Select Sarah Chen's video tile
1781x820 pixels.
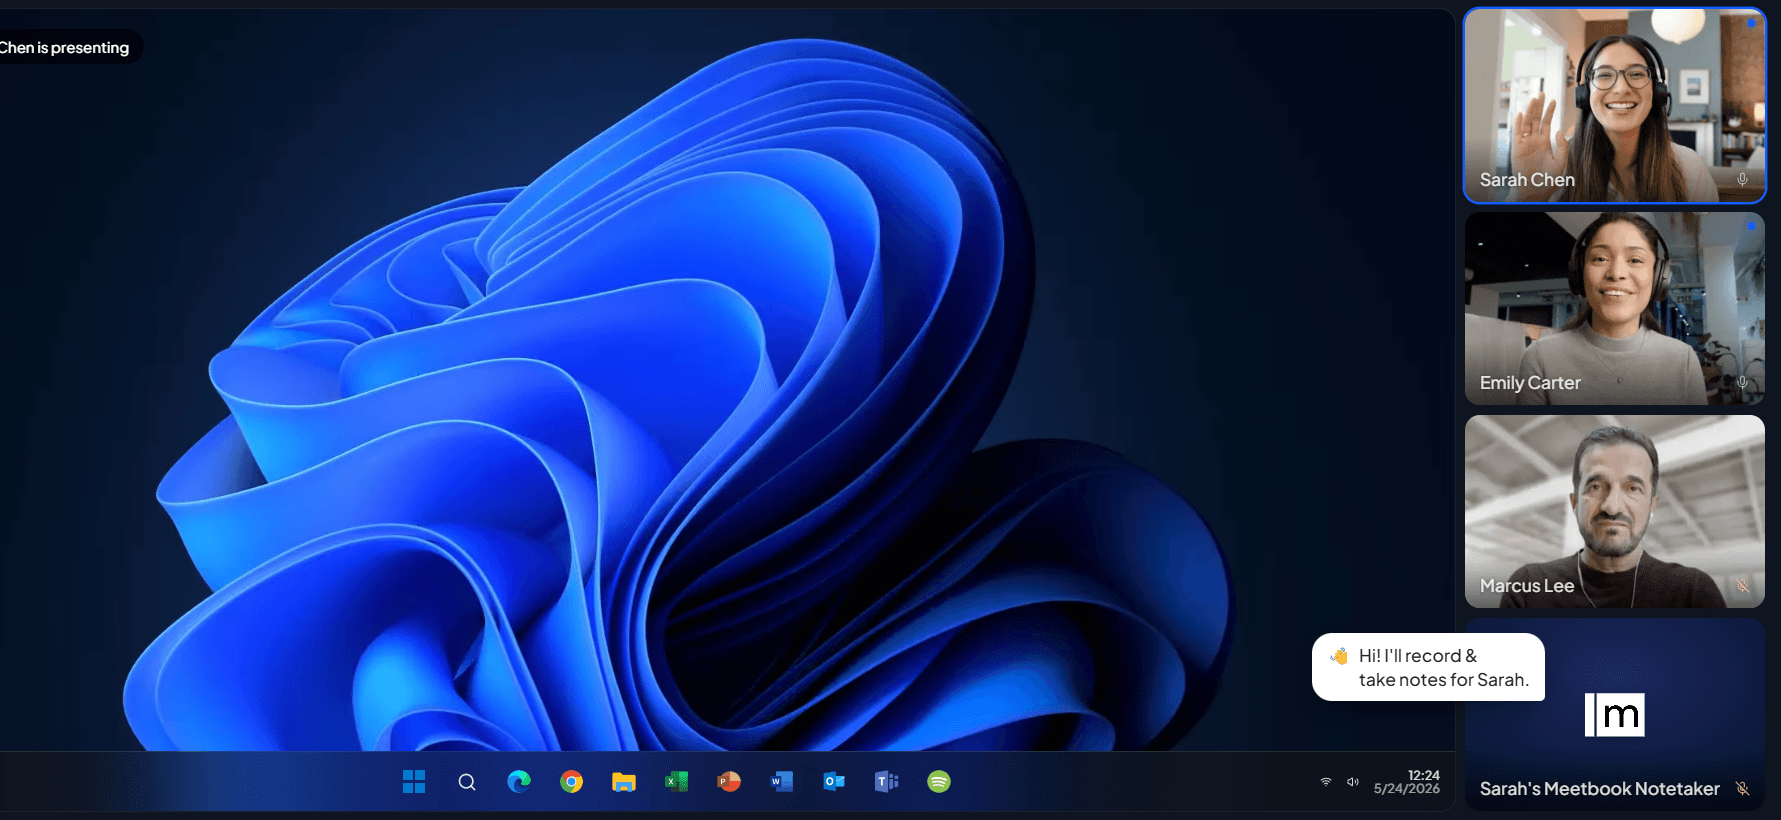[1615, 106]
